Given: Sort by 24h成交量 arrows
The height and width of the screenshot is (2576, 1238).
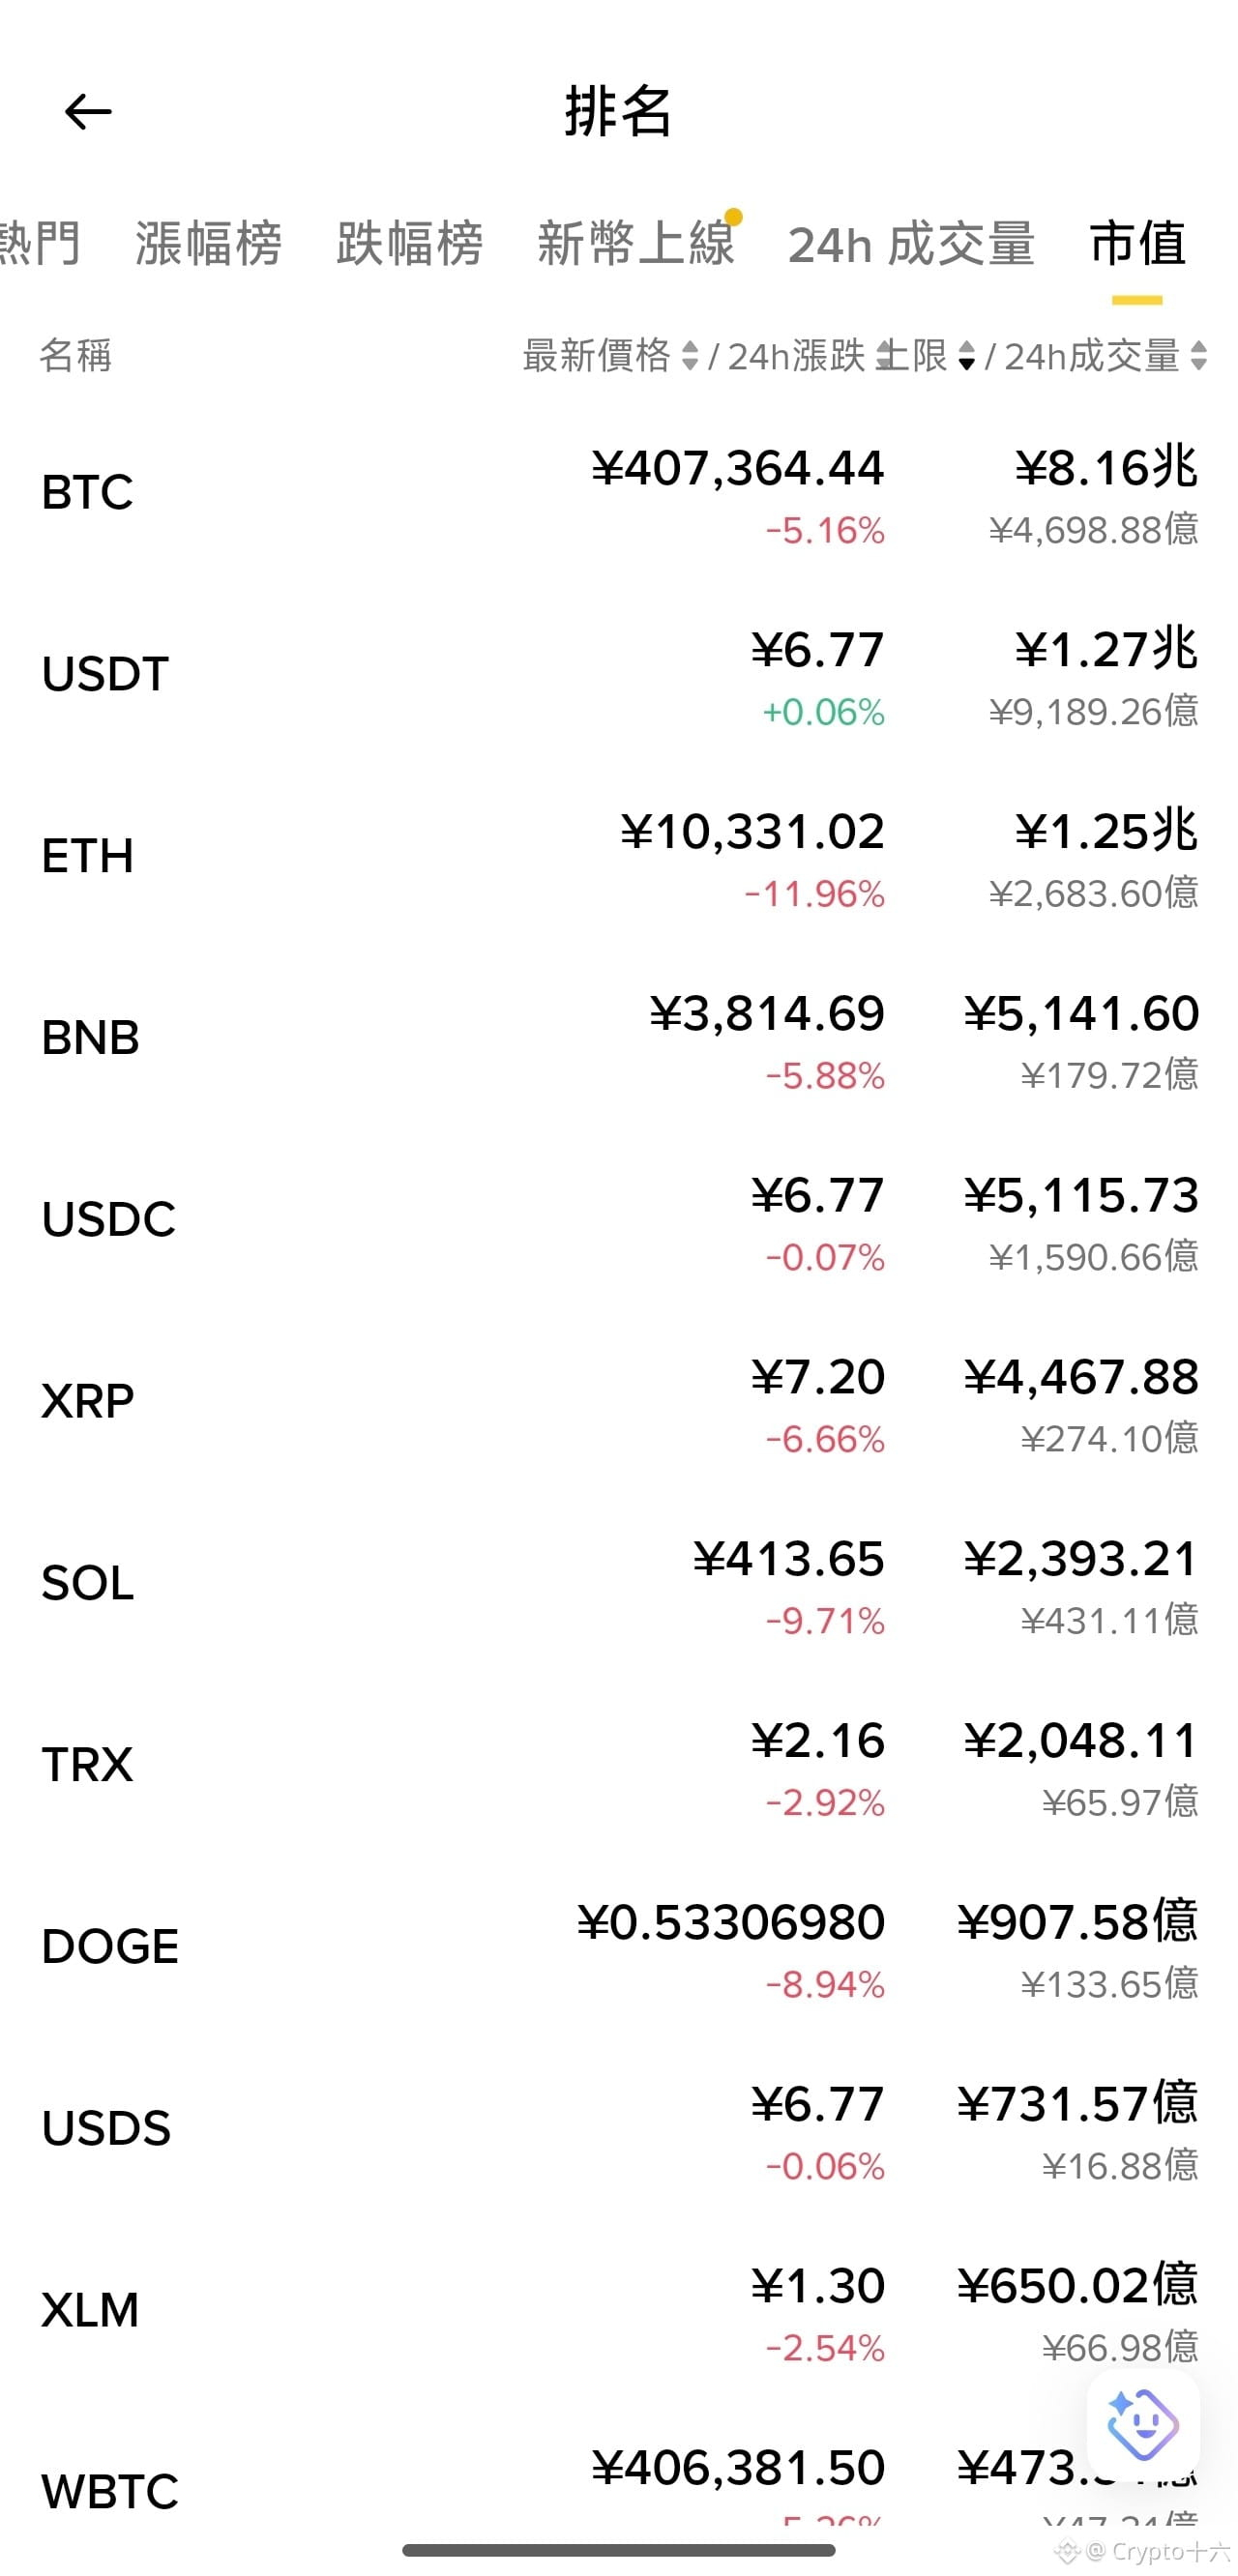Looking at the screenshot, I should (1199, 355).
